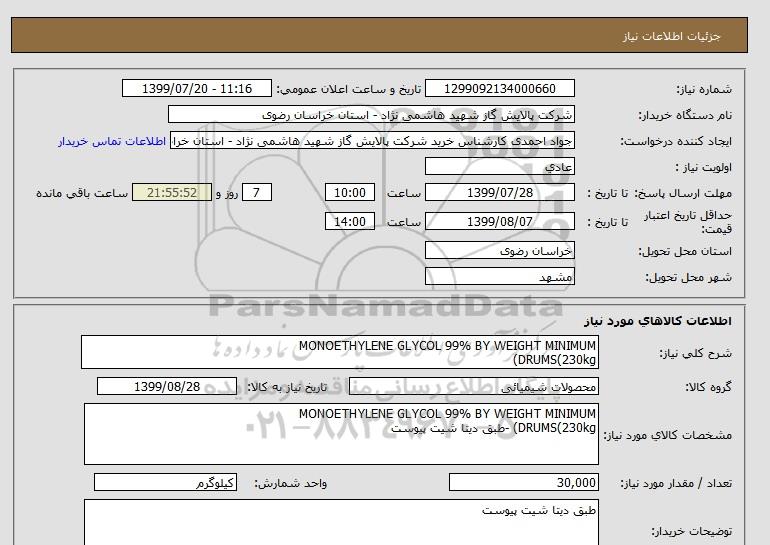Click the مشخصات کالای مورد نیاز text area
Viewport: 770px width, 545px height.
pos(340,434)
